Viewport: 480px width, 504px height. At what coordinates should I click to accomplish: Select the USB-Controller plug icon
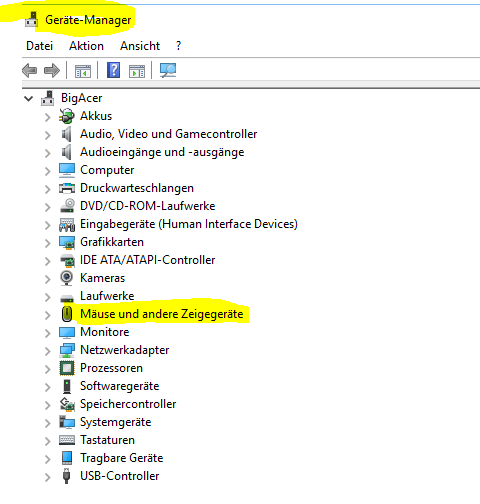coord(67,476)
